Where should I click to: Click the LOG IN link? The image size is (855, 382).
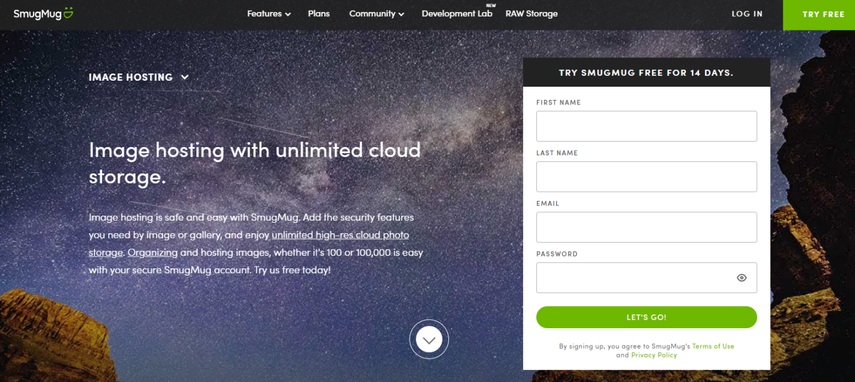click(x=747, y=14)
